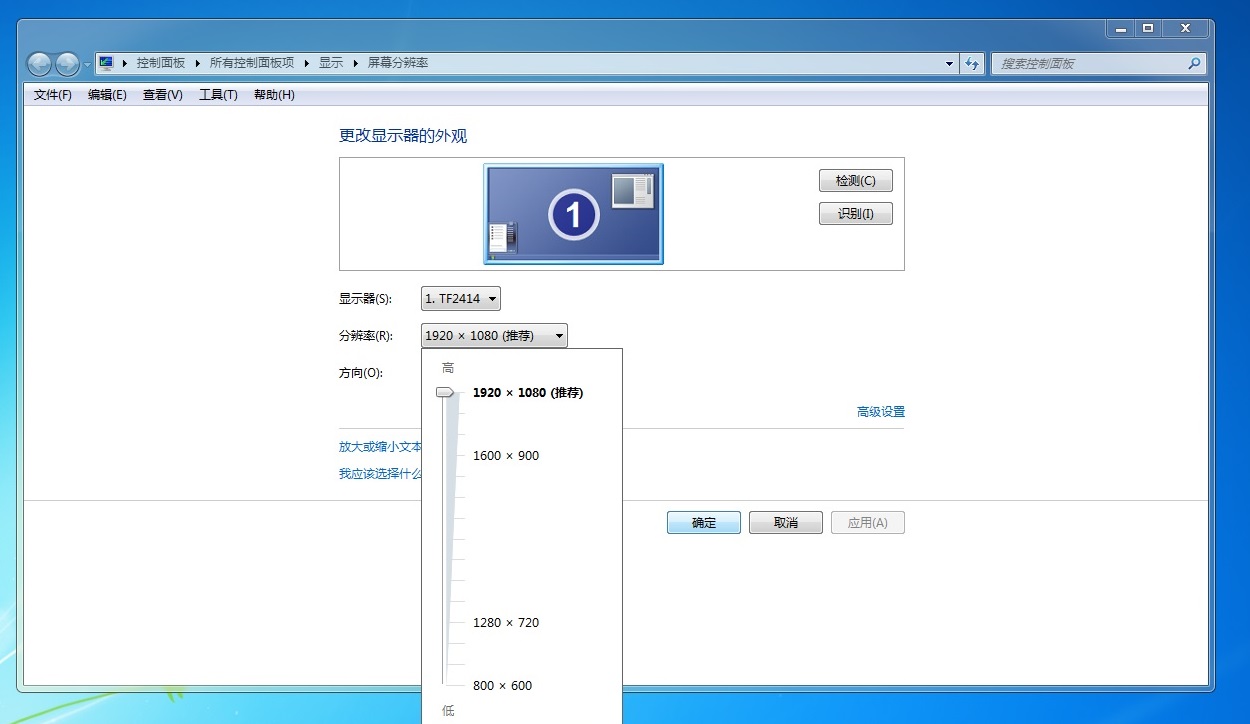This screenshot has height=724, width=1250.
Task: Click the 方向(O): label
Action: click(361, 373)
